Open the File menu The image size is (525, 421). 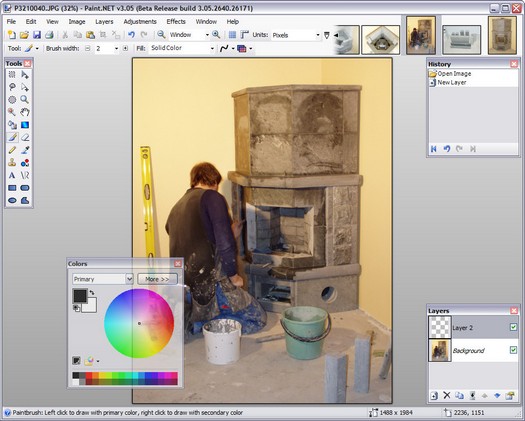11,21
